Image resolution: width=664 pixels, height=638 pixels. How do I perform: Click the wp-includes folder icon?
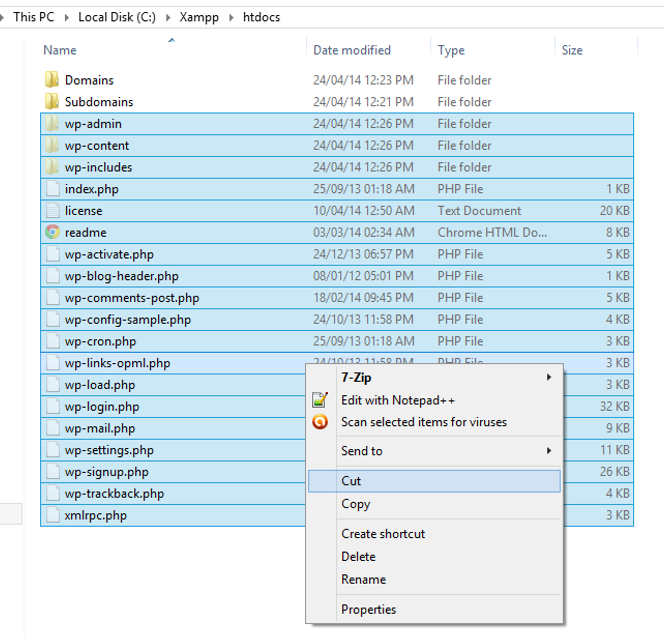[x=52, y=167]
